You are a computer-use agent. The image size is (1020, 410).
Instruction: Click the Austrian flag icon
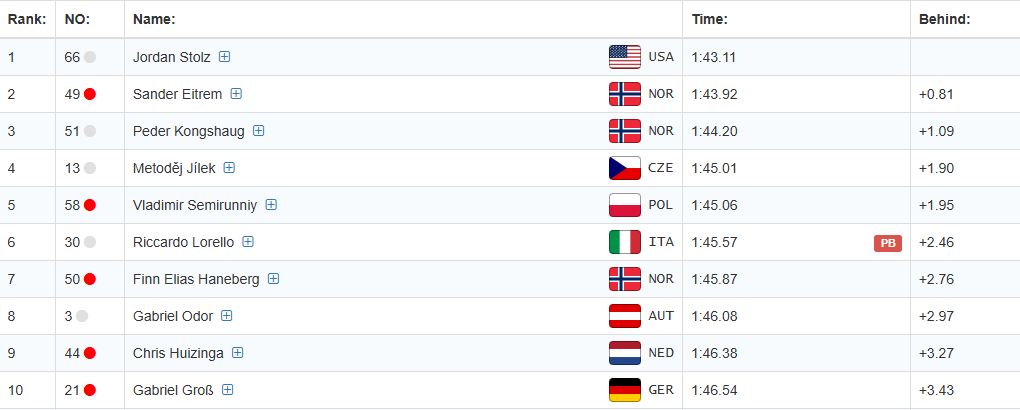[624, 316]
